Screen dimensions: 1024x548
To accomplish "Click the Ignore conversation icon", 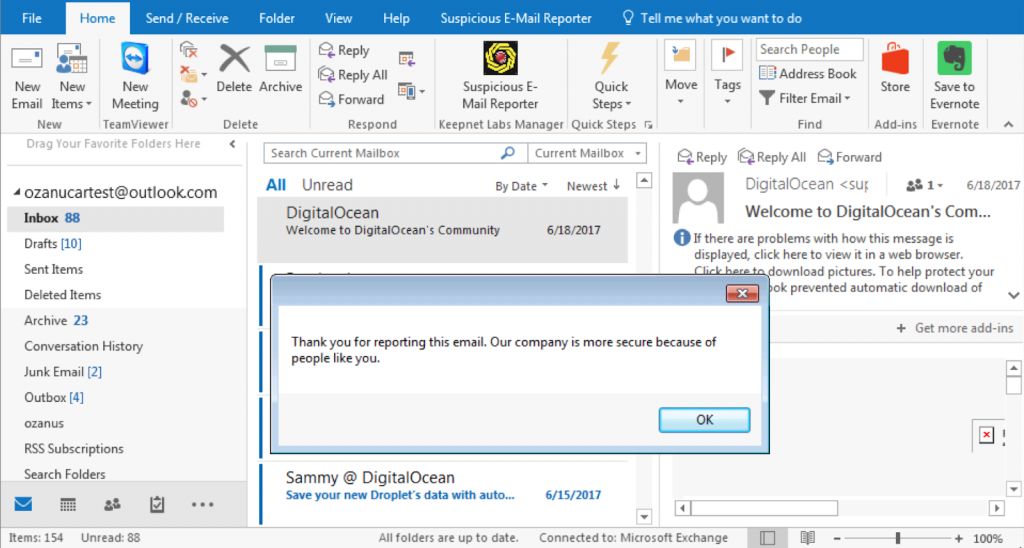I will click(189, 50).
